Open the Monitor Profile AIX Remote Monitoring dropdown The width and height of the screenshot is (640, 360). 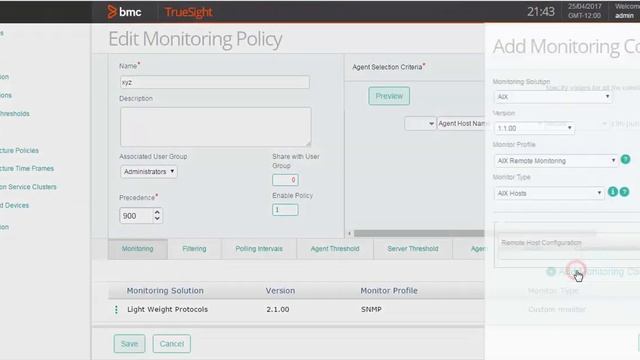pos(556,161)
